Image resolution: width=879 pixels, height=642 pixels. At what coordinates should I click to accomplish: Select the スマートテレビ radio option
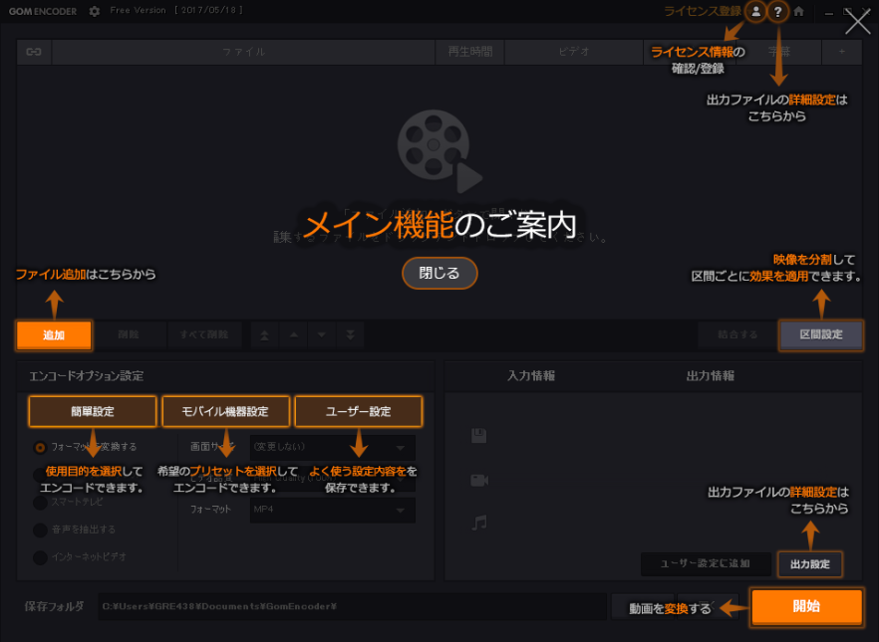(40, 502)
